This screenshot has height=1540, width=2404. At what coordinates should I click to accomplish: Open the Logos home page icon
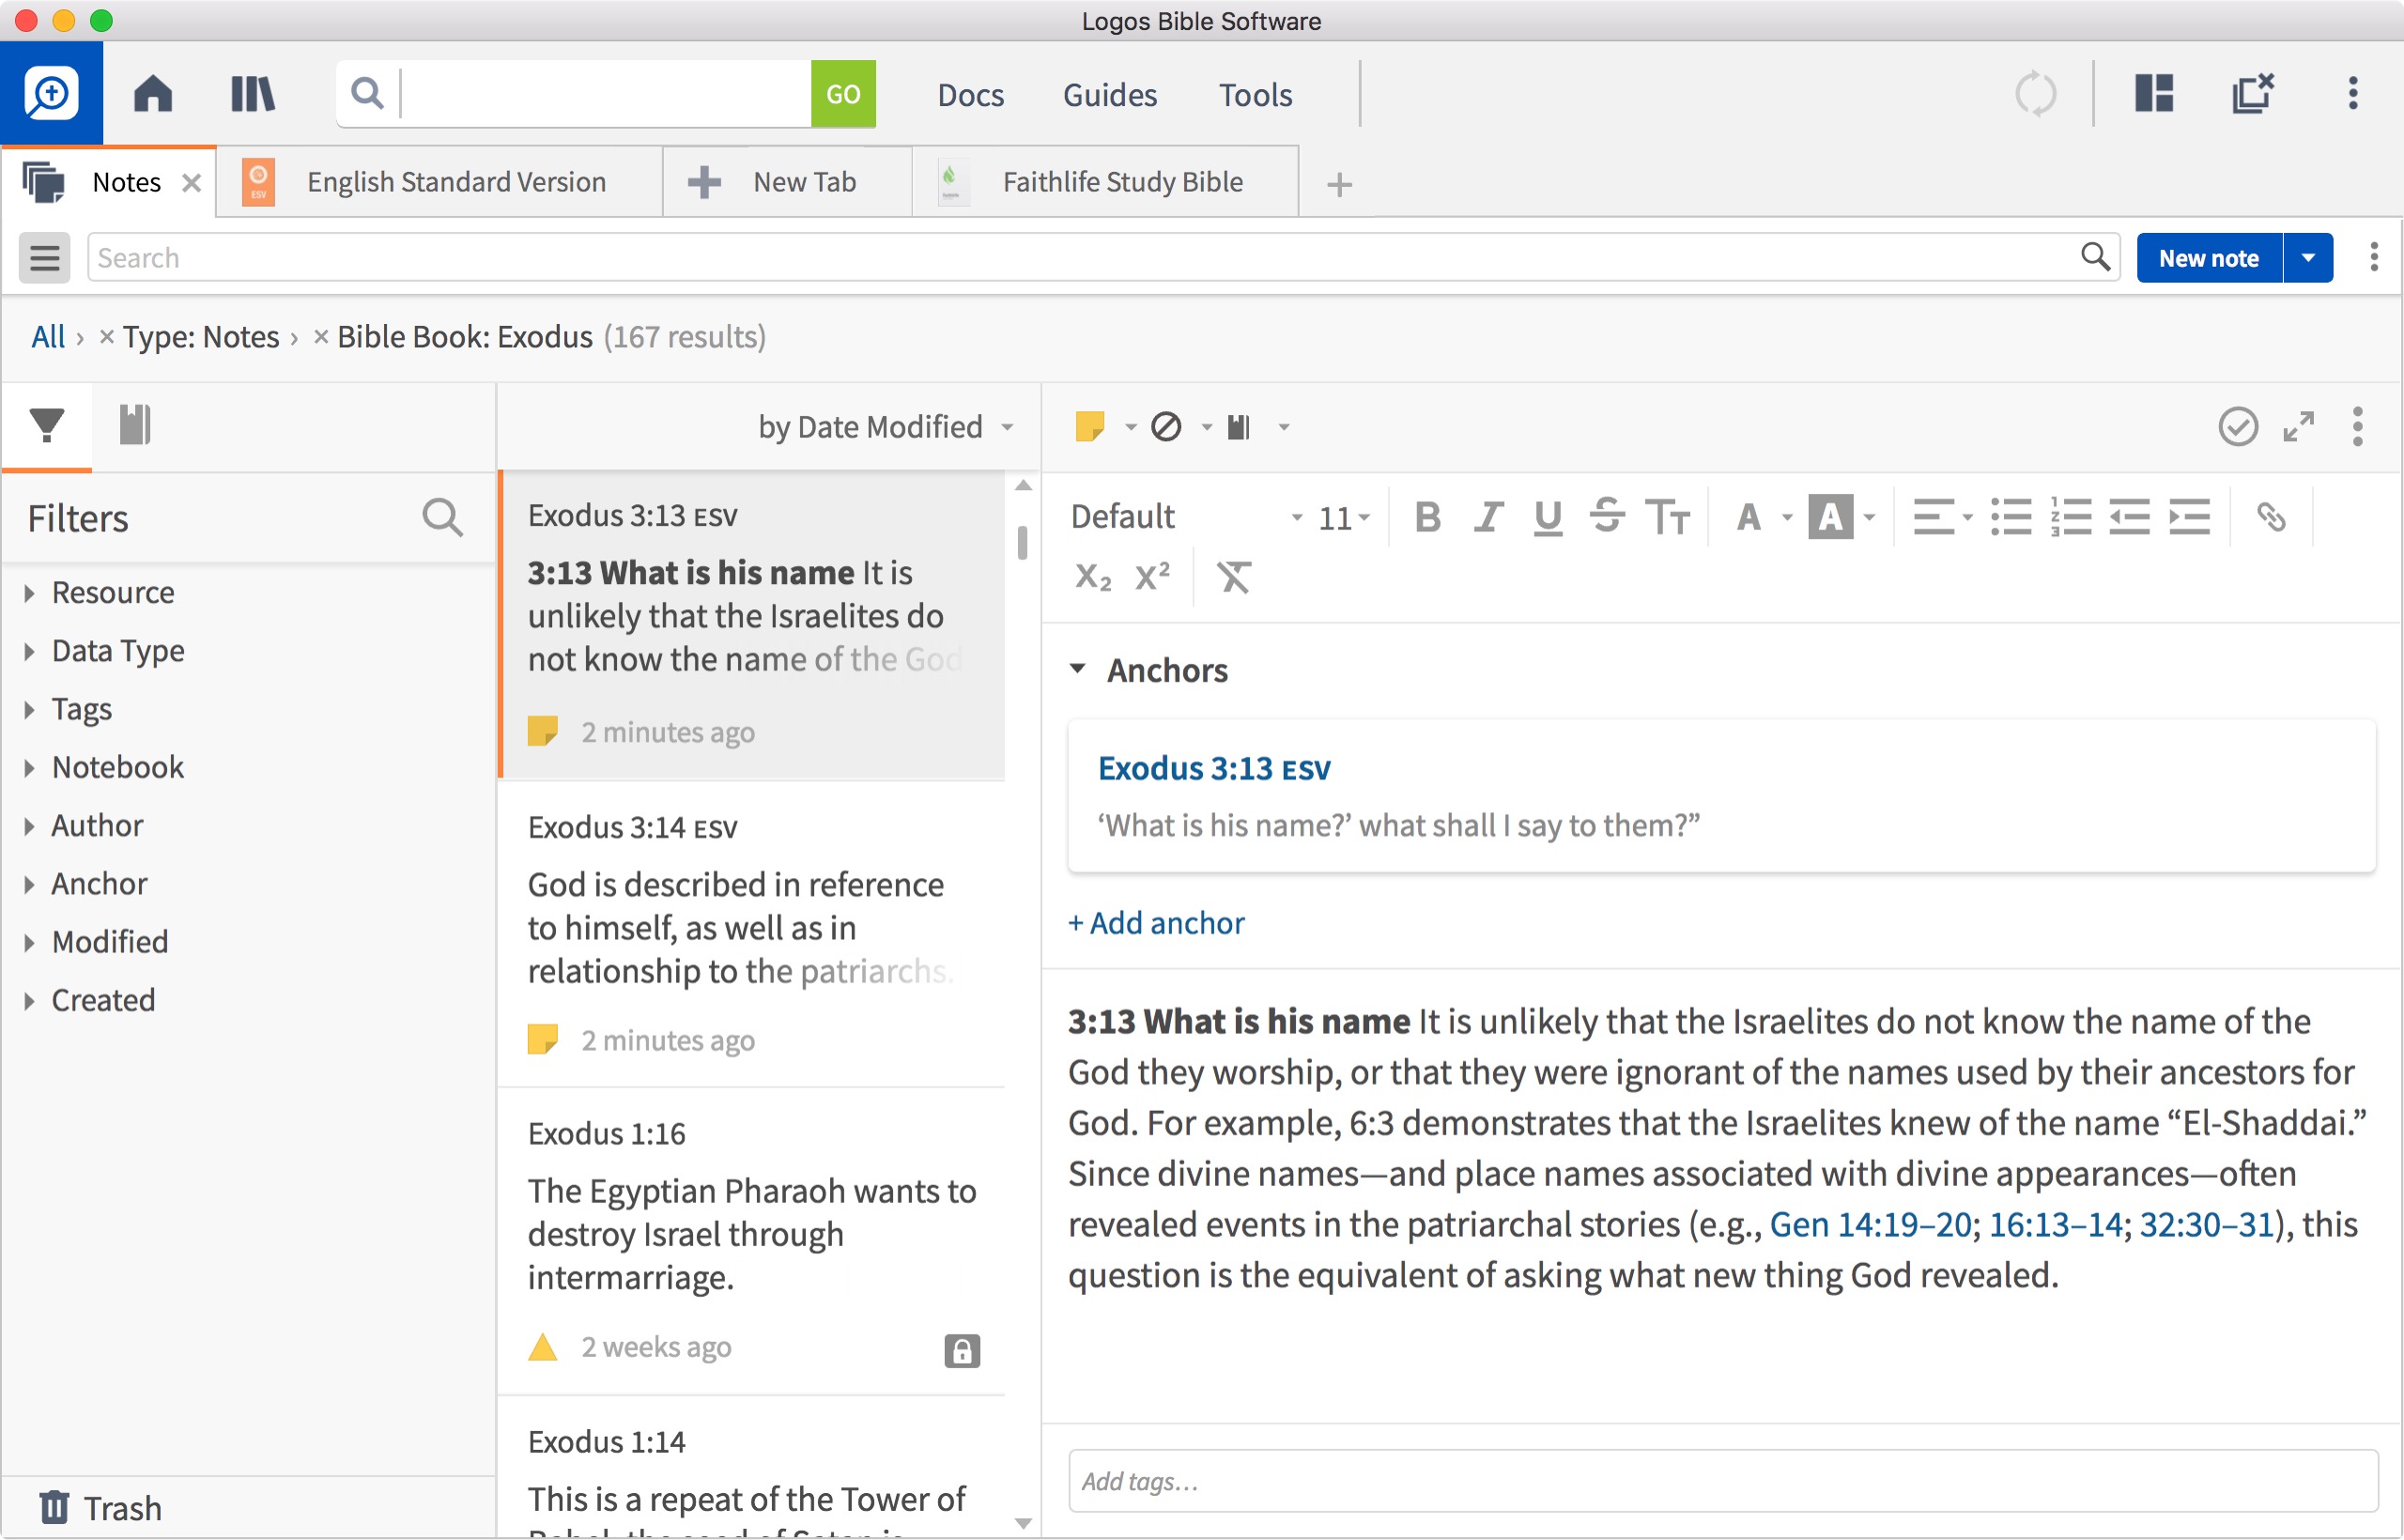(153, 94)
